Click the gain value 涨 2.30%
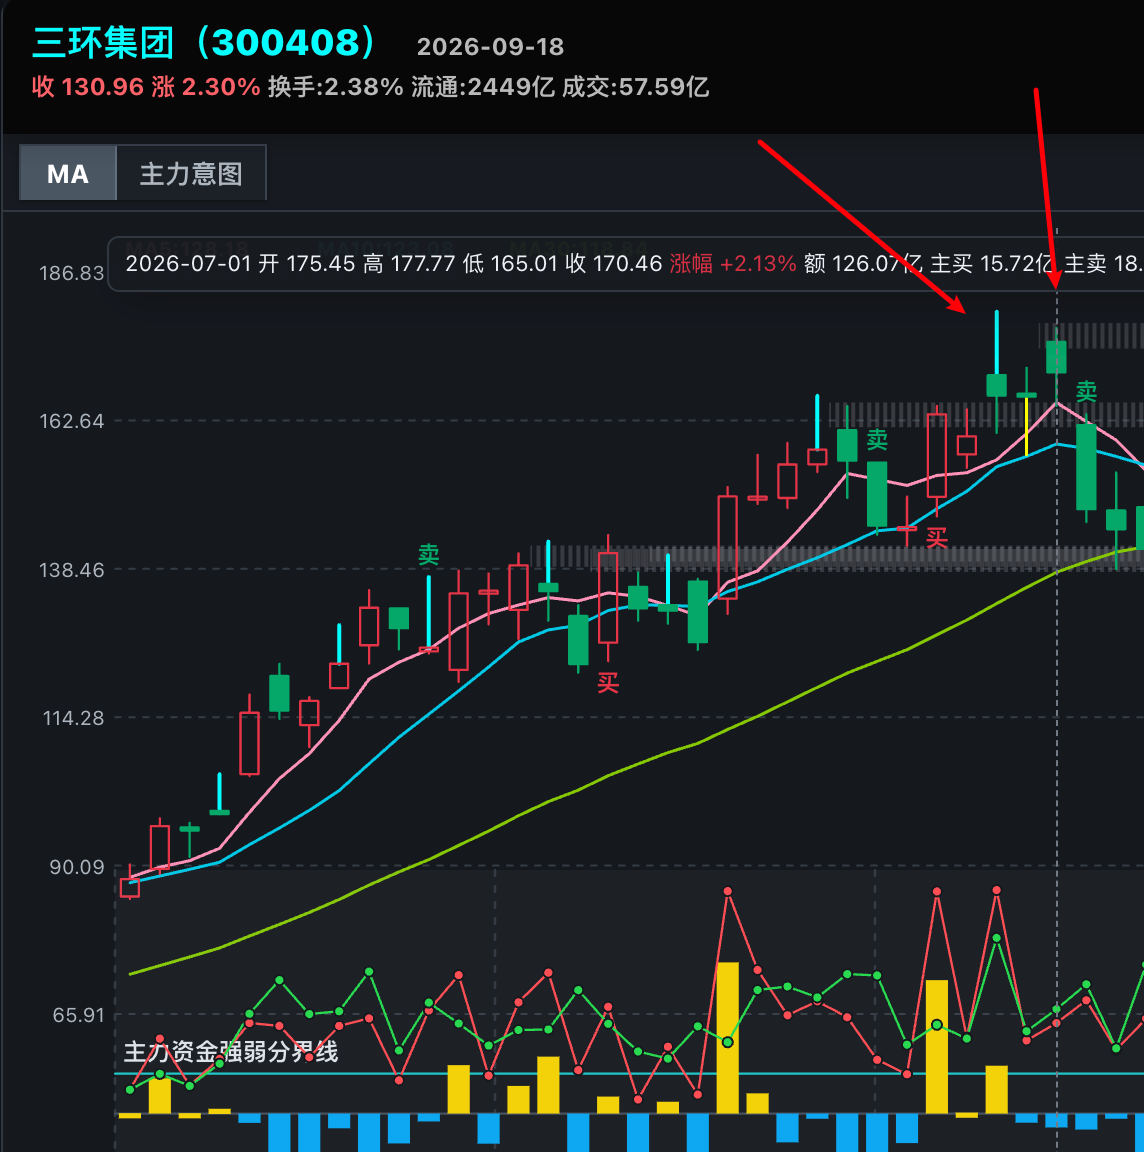 click(x=206, y=87)
